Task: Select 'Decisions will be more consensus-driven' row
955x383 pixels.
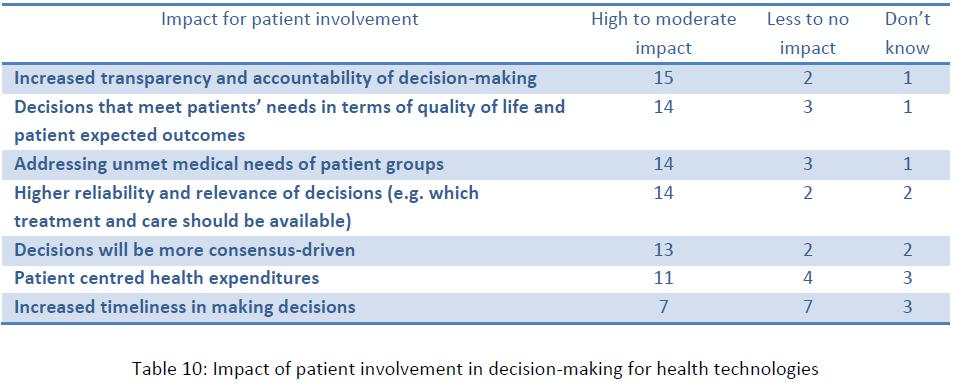Action: click(x=475, y=250)
